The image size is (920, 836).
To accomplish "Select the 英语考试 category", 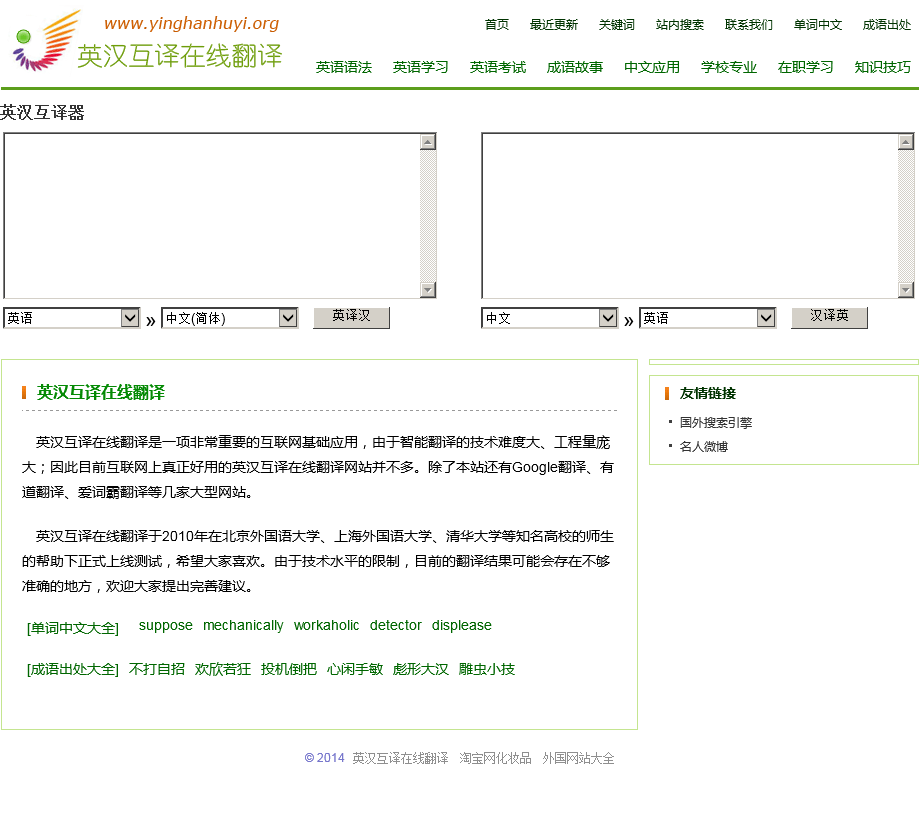I will pos(498,67).
